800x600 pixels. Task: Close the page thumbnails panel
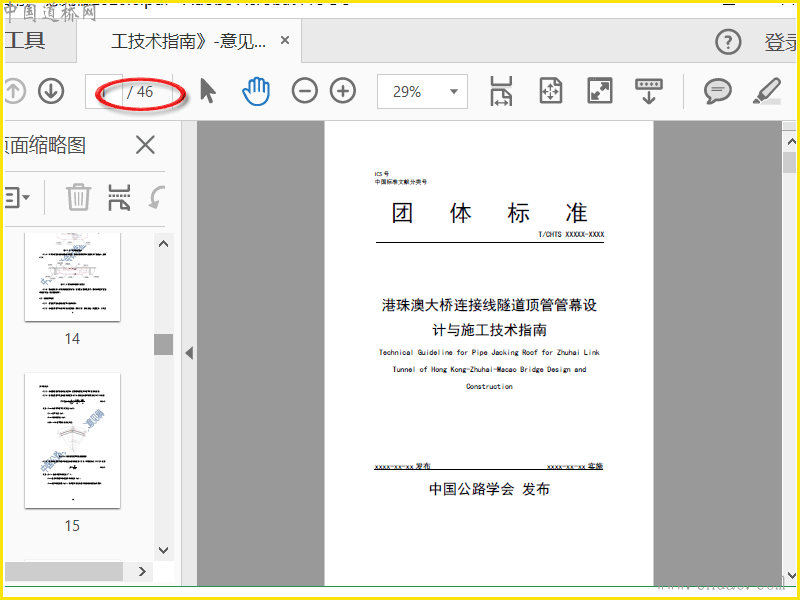145,145
